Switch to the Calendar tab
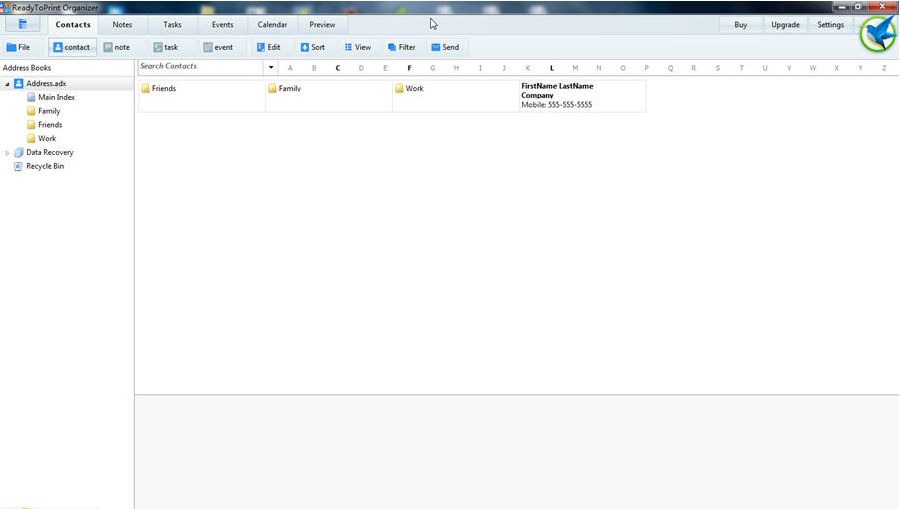 coord(272,25)
